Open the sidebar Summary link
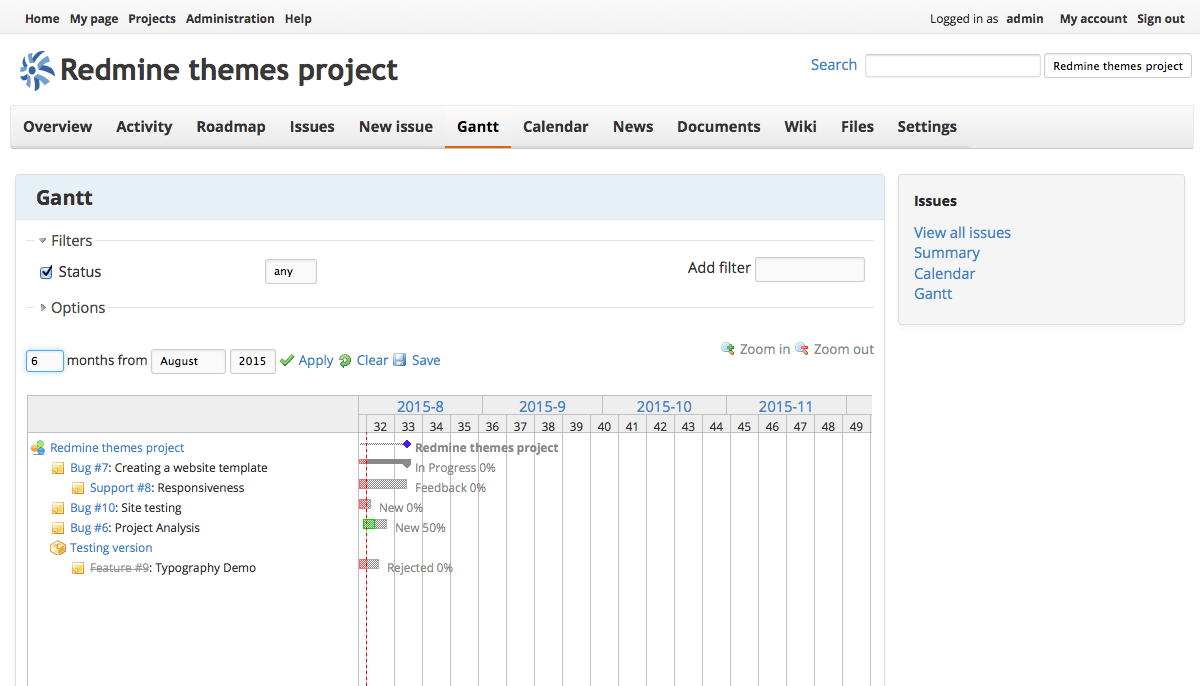 [x=947, y=253]
